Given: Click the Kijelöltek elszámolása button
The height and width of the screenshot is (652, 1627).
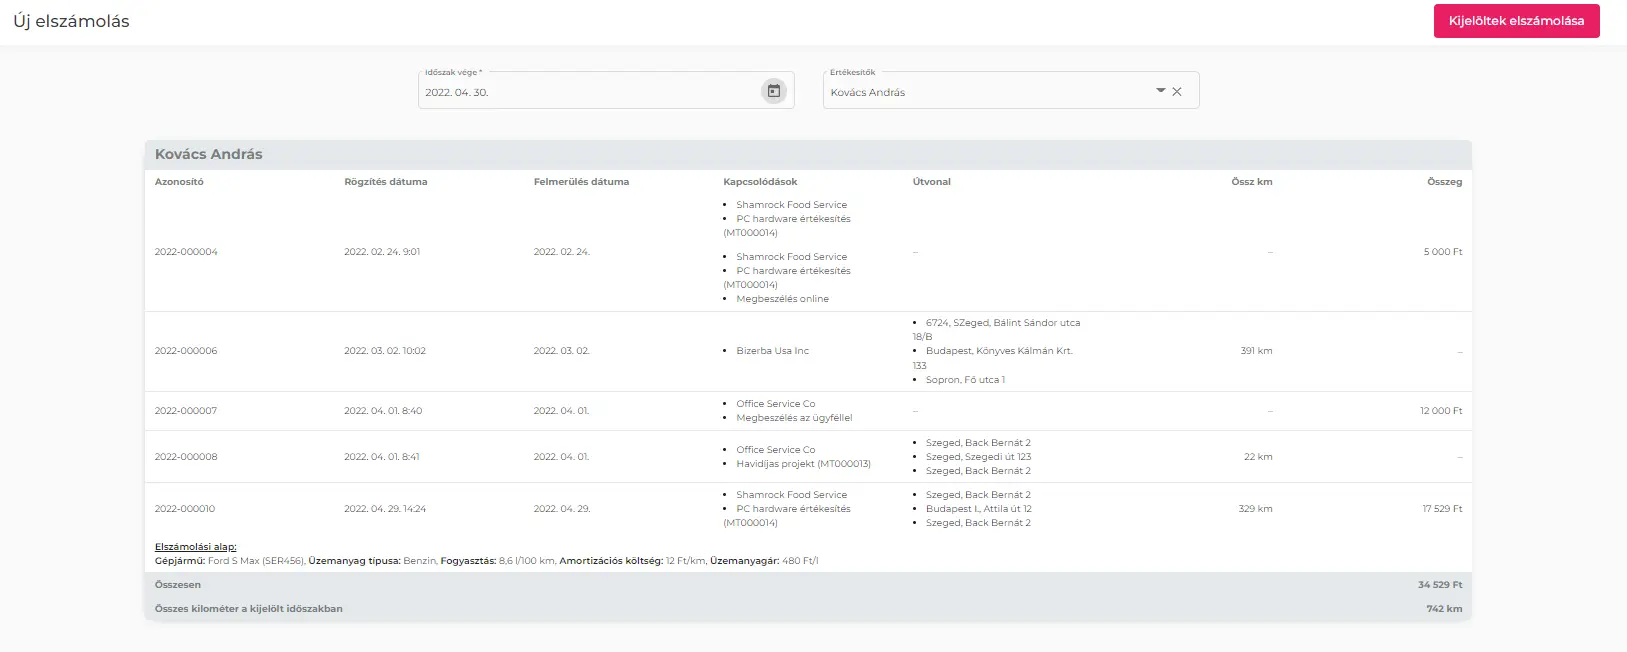Looking at the screenshot, I should tap(1515, 21).
